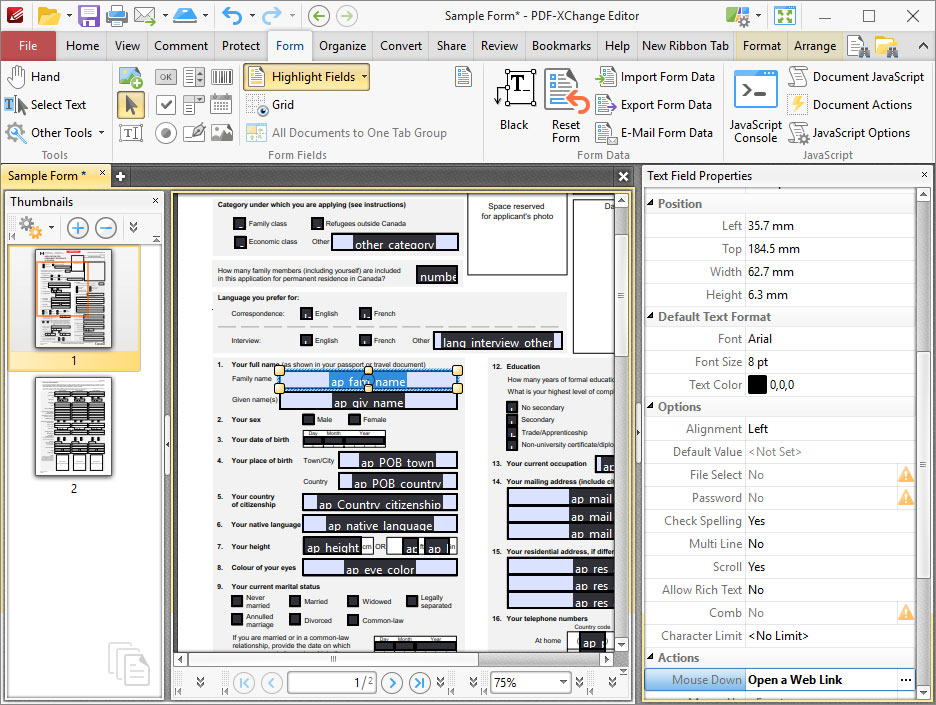Choose the Radio Button field tool
This screenshot has width=936, height=705.
point(166,133)
